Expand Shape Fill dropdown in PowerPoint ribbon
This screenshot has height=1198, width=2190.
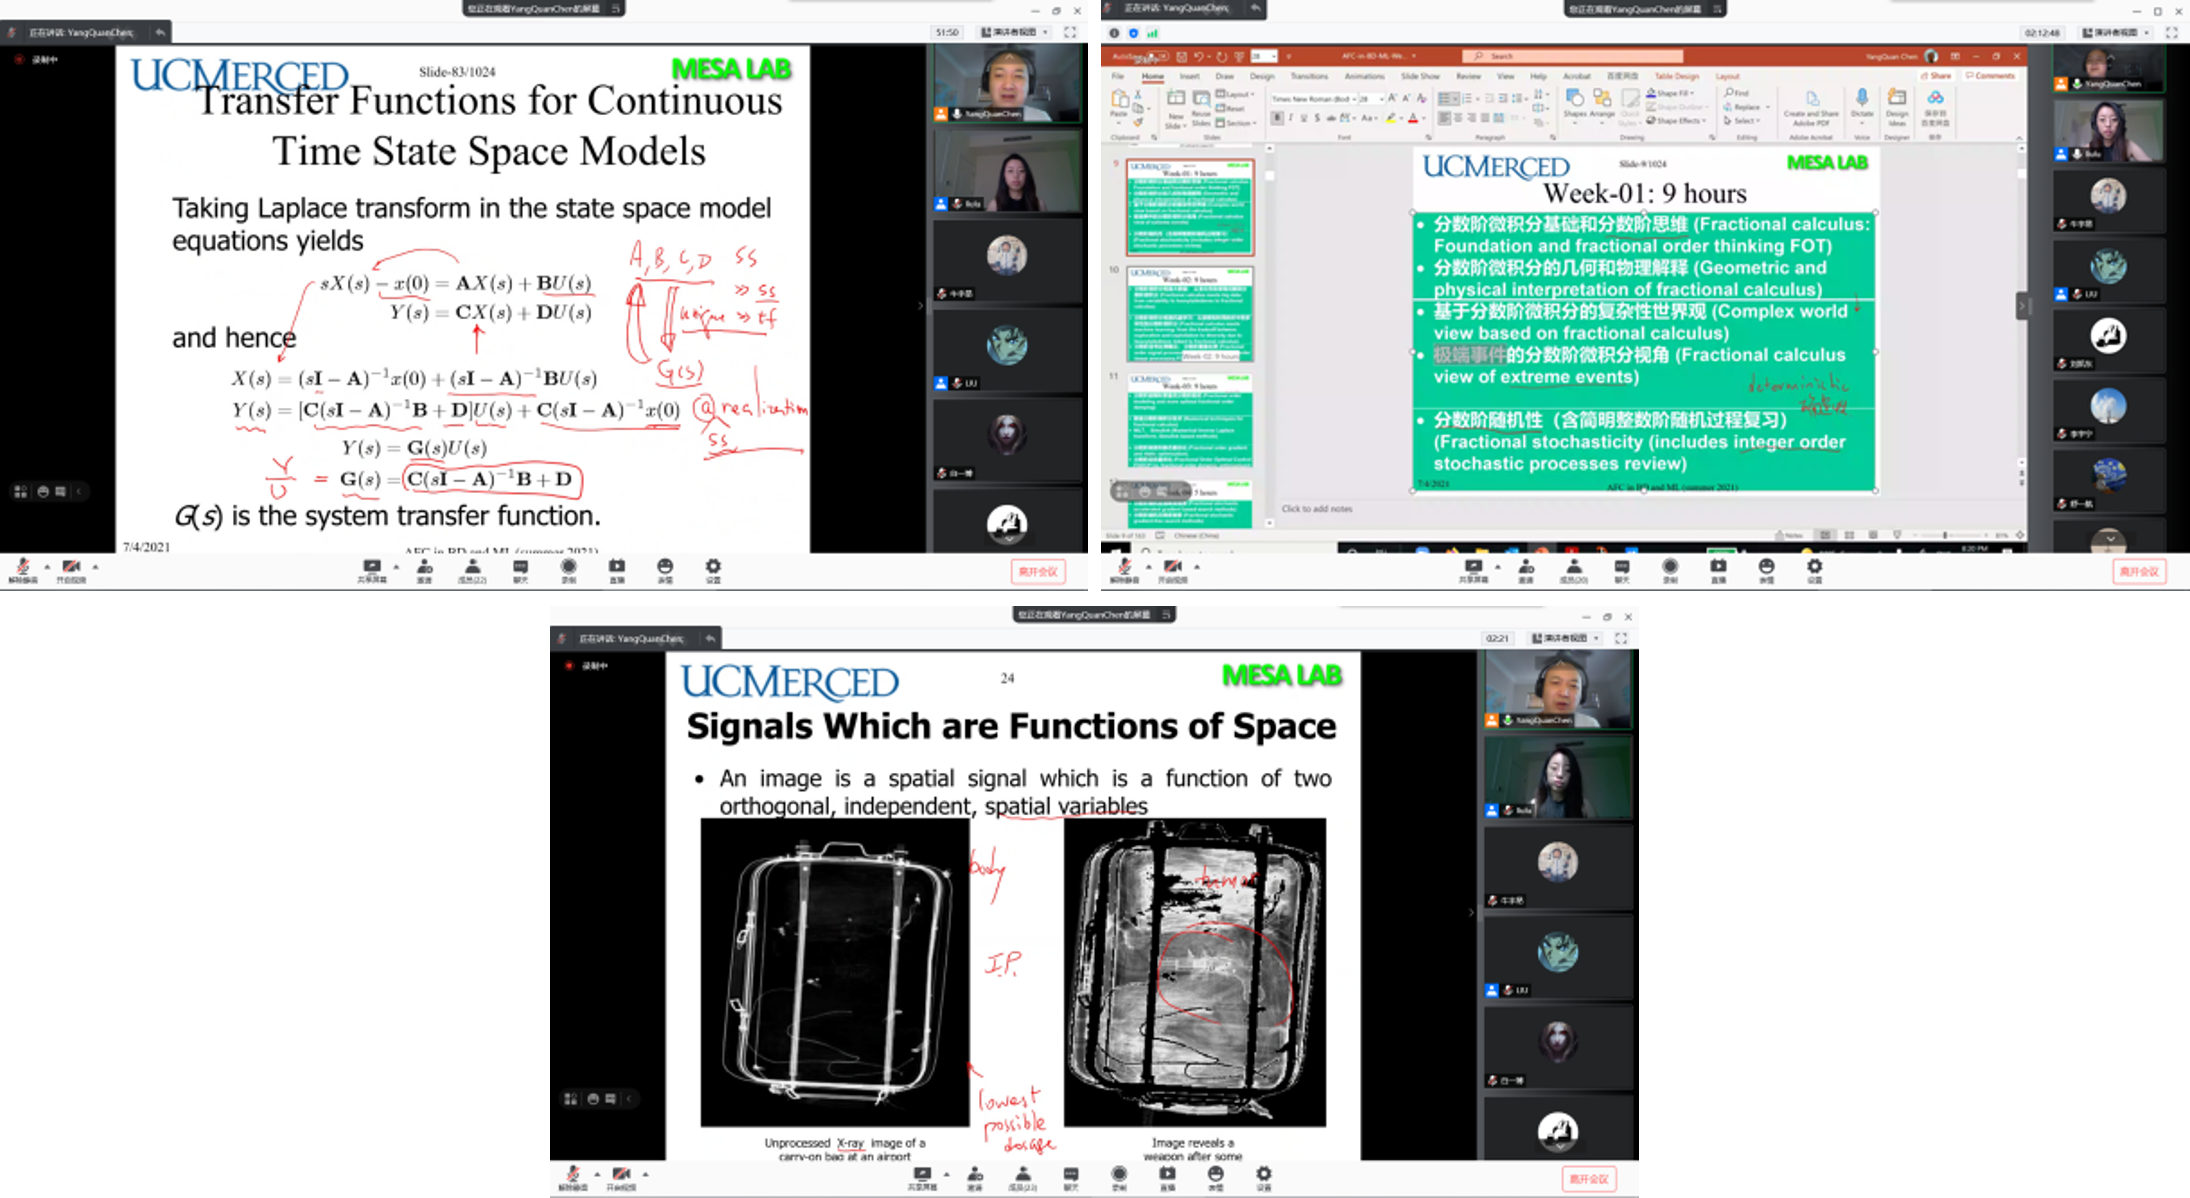tap(1691, 93)
